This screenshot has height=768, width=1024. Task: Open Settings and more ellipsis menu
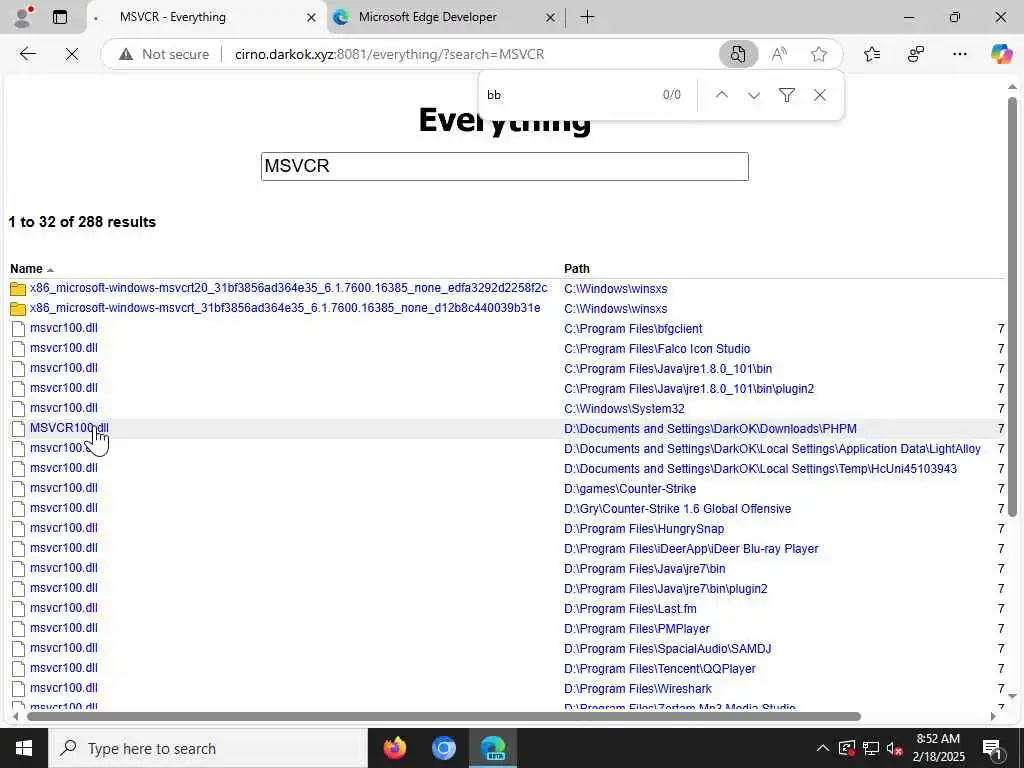point(959,54)
